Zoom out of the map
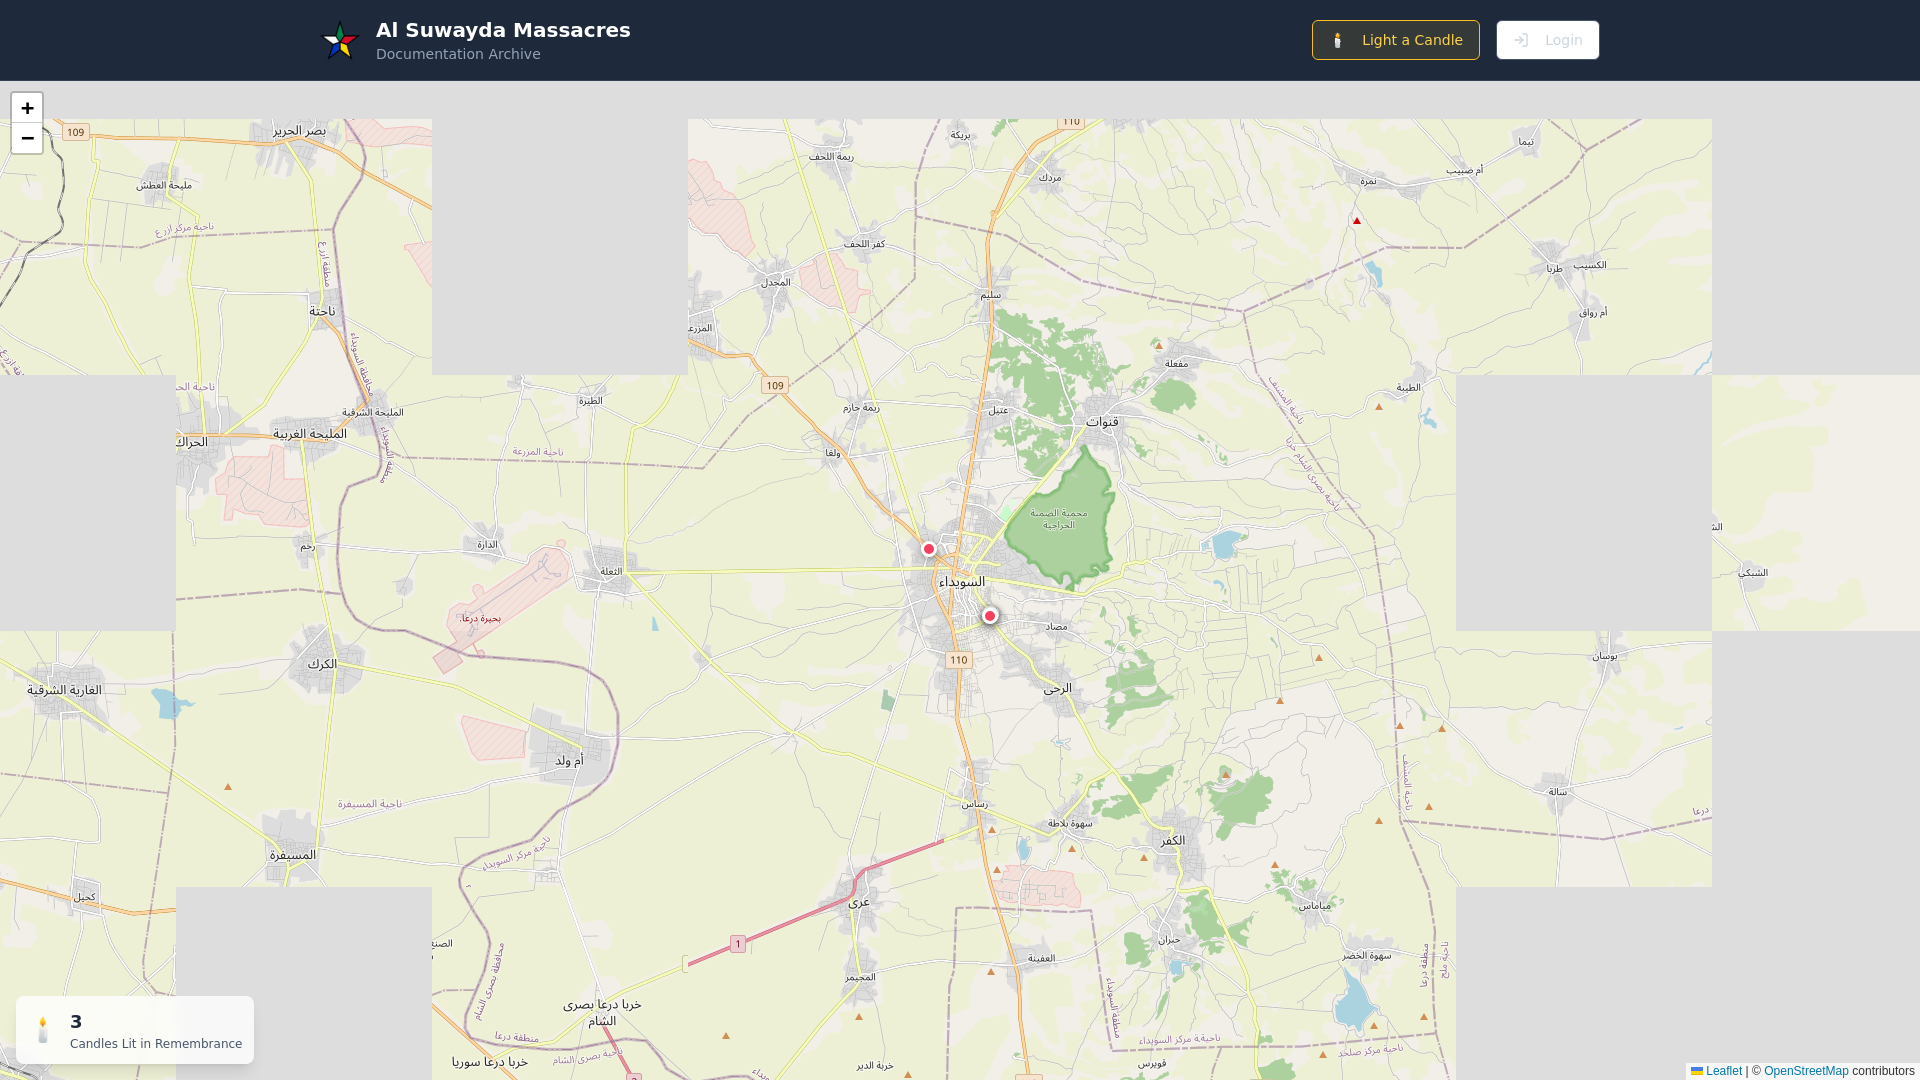Image resolution: width=1920 pixels, height=1080 pixels. [x=27, y=138]
